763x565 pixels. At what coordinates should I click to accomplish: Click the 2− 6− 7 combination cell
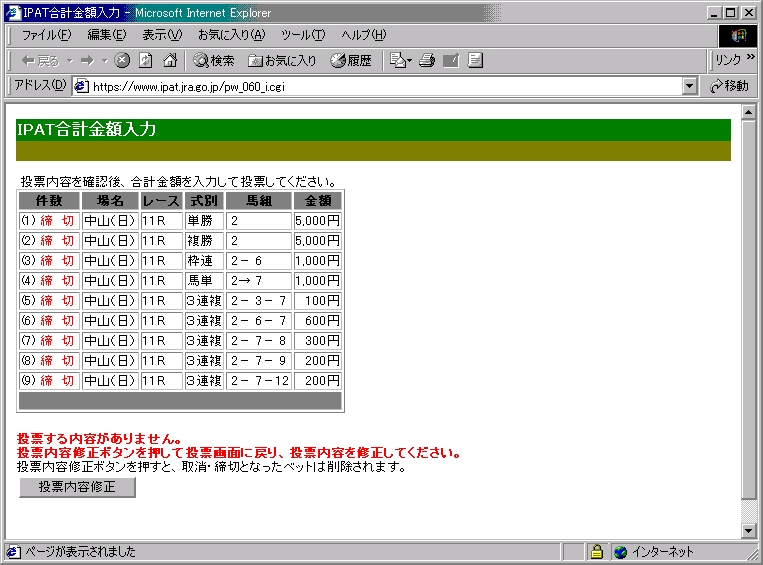(259, 321)
